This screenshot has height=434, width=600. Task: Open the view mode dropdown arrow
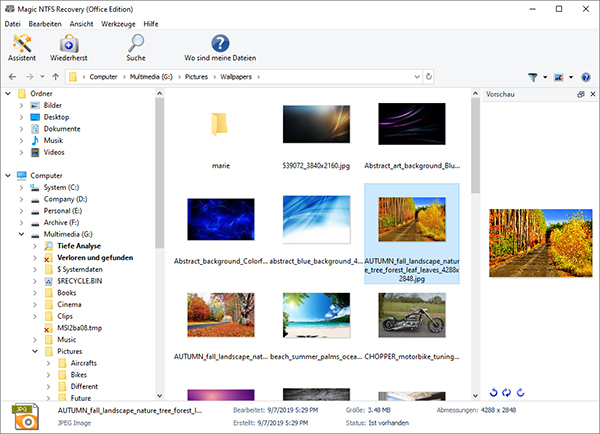[x=571, y=77]
